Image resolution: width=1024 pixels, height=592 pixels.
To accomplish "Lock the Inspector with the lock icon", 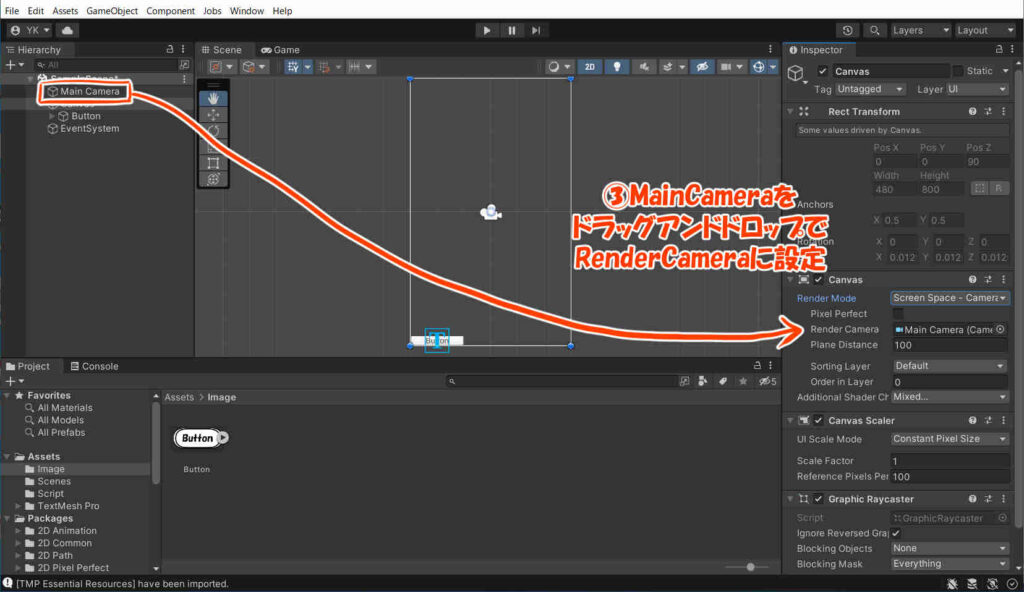I will pyautogui.click(x=999, y=50).
